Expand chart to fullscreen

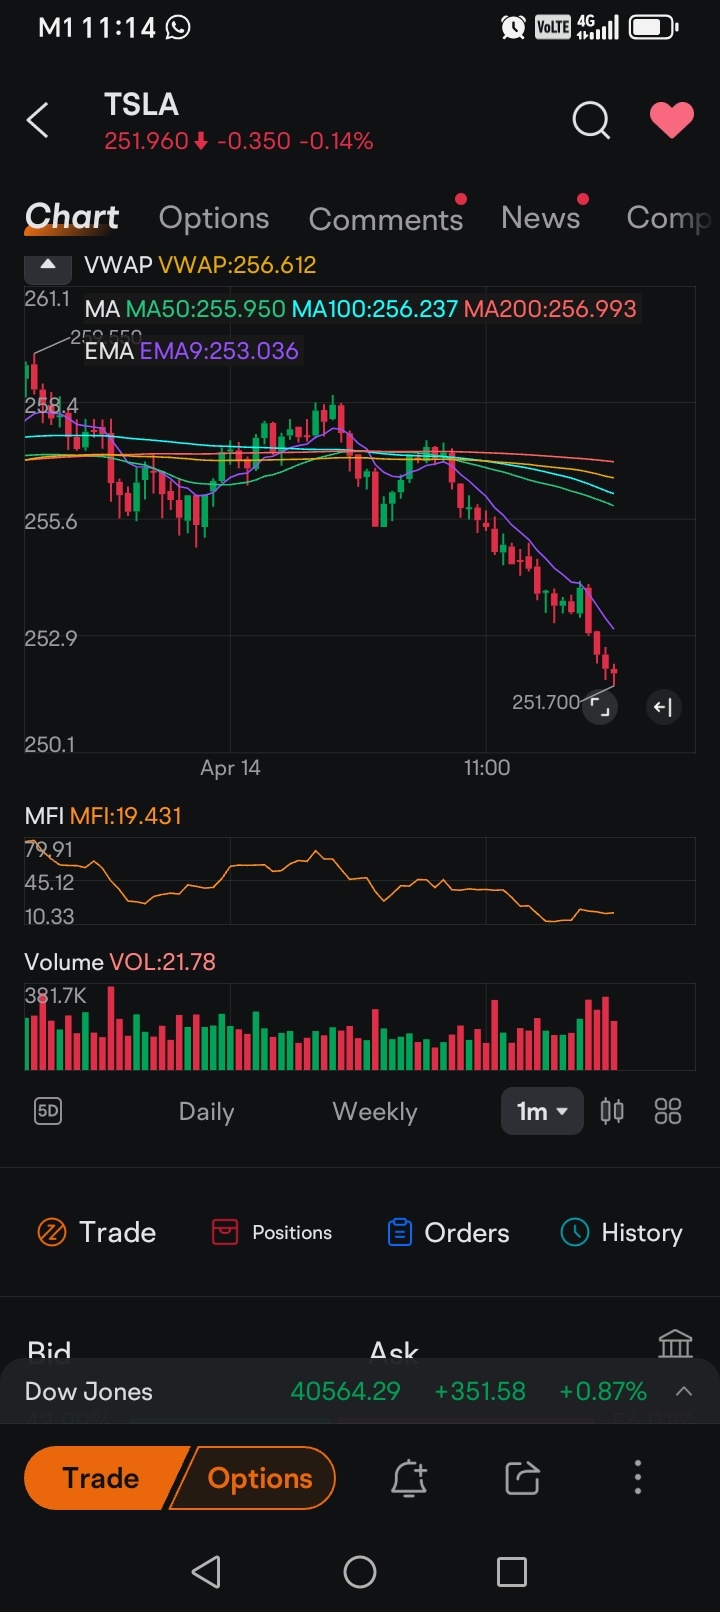coord(600,707)
